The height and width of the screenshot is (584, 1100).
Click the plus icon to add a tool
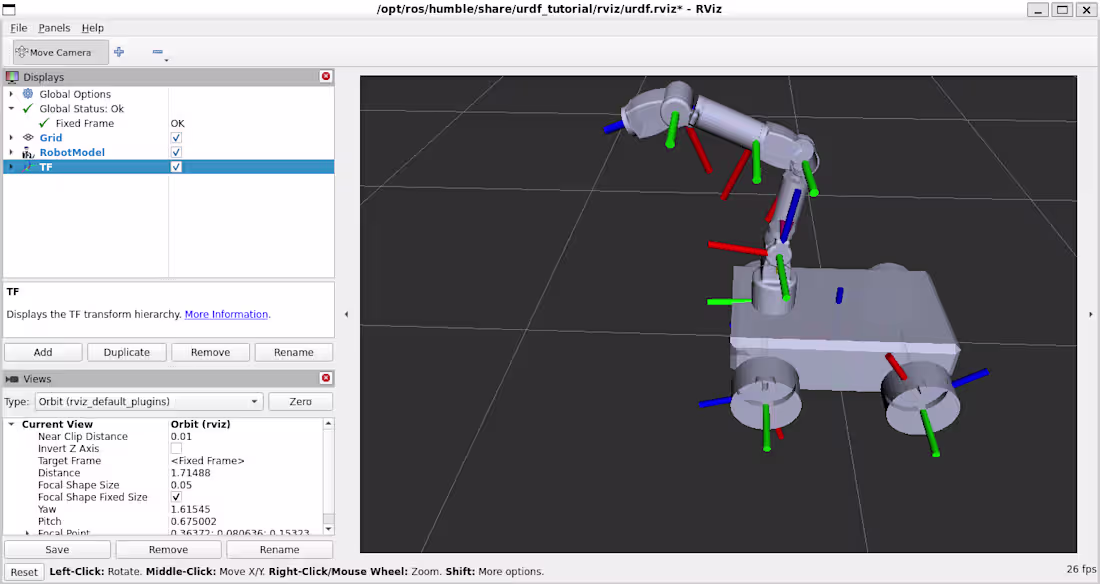118,51
